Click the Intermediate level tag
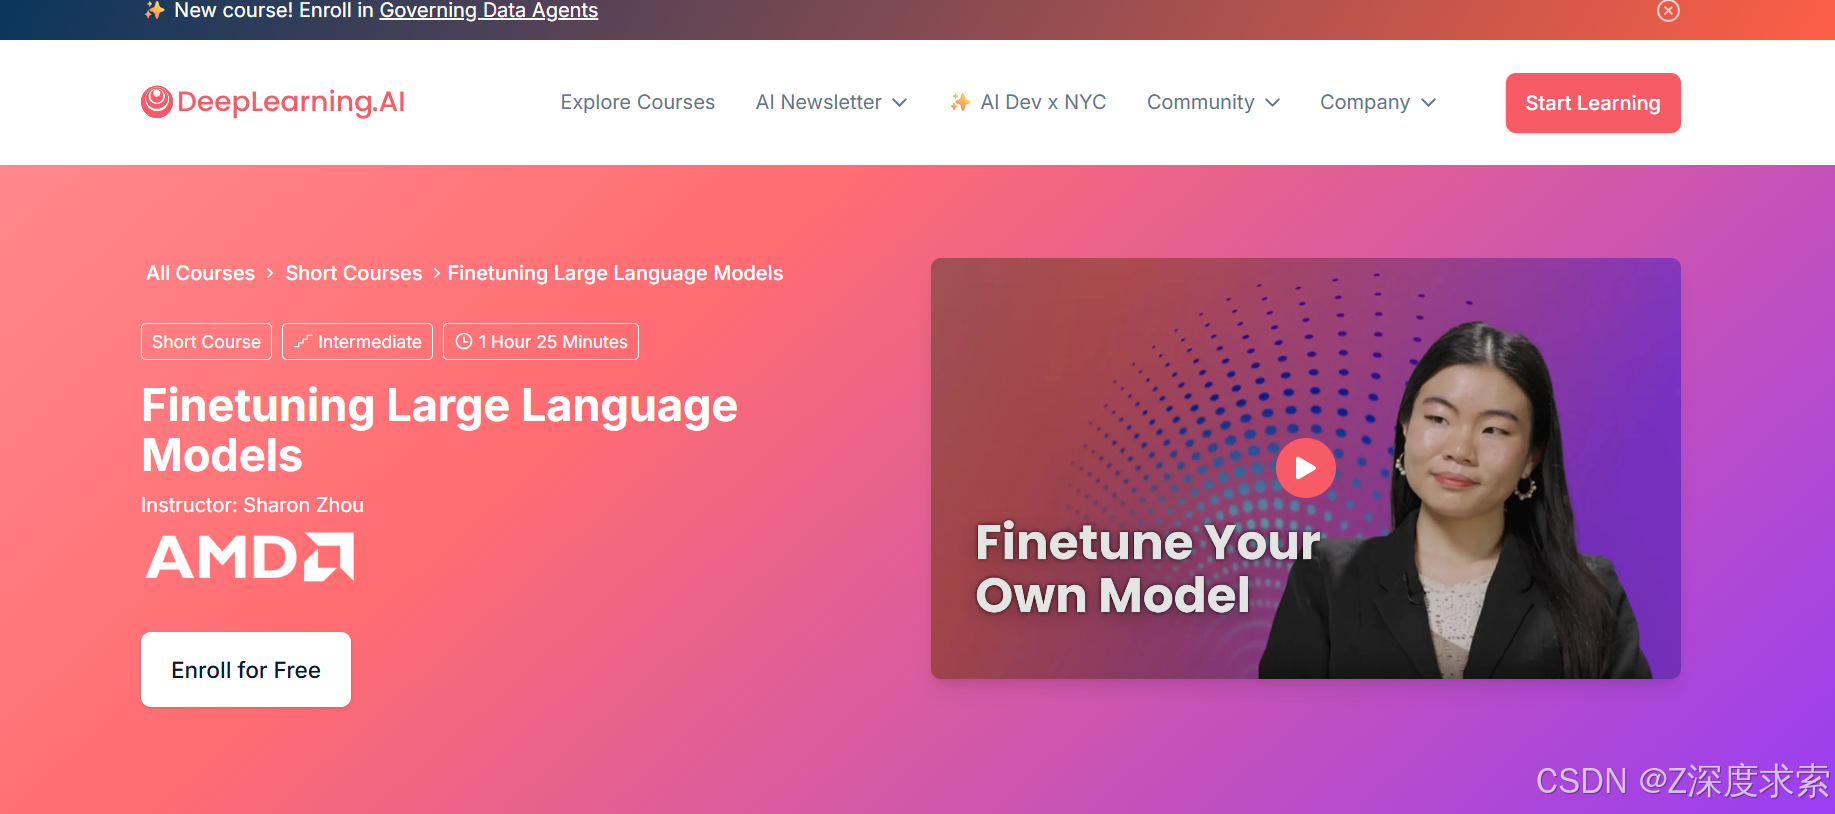This screenshot has width=1835, height=814. [x=357, y=342]
